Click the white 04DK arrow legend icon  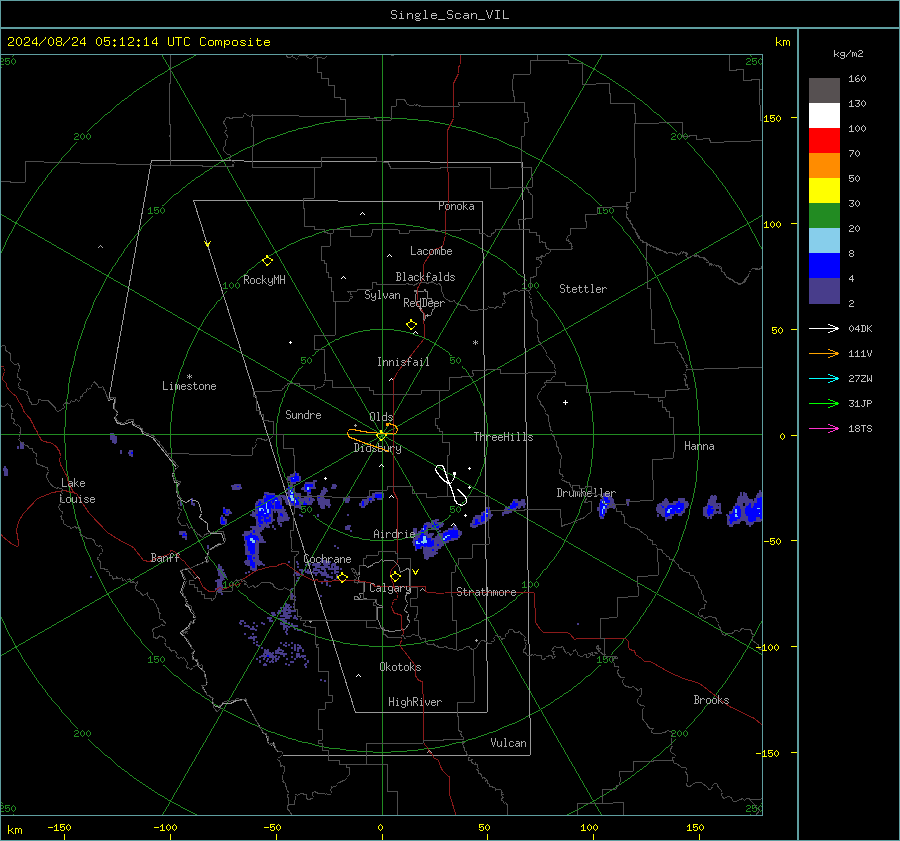pos(824,328)
